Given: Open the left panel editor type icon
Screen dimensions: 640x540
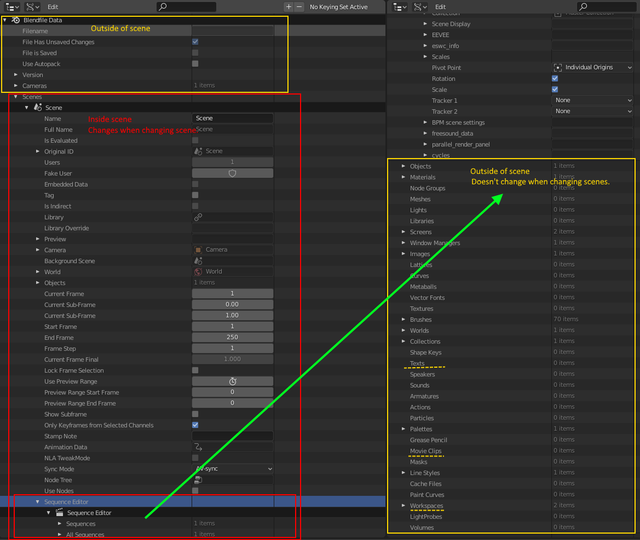Looking at the screenshot, I should (x=12, y=7).
